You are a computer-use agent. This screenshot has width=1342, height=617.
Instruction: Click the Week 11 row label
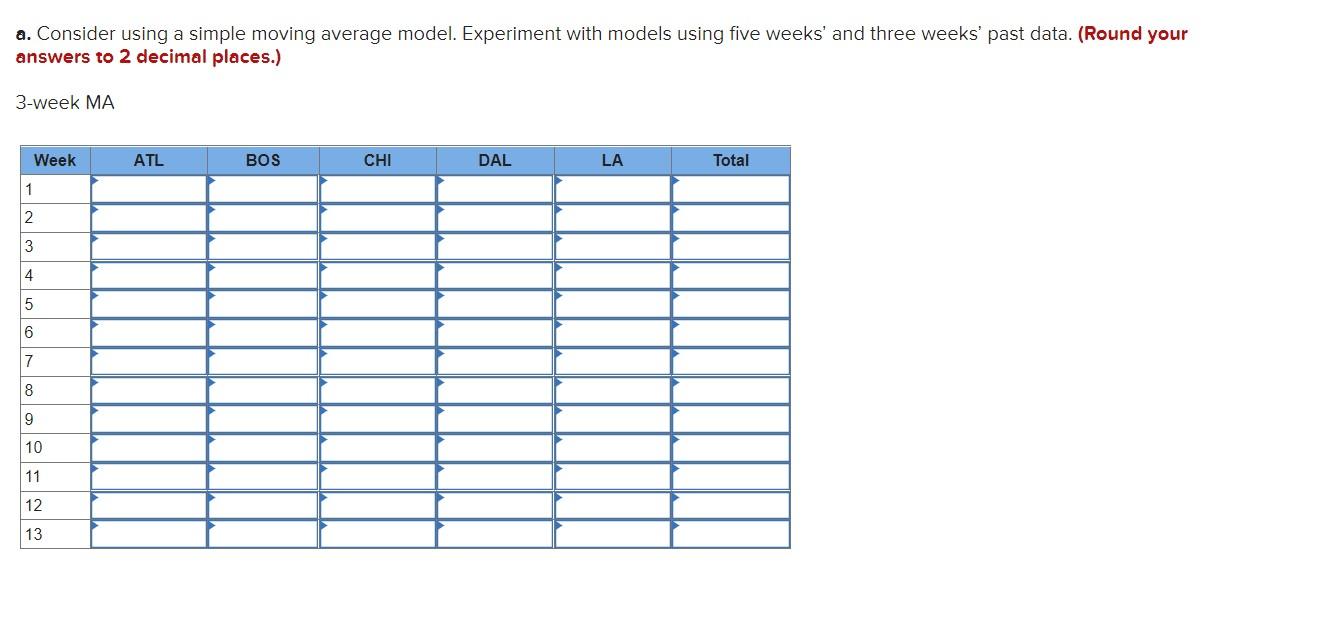click(x=34, y=476)
